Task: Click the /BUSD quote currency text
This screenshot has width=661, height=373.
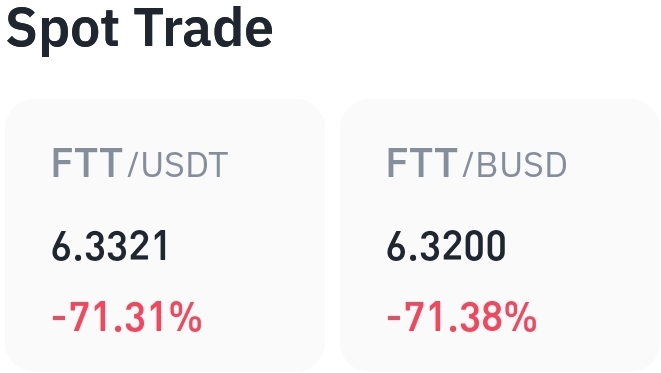Action: coord(515,165)
